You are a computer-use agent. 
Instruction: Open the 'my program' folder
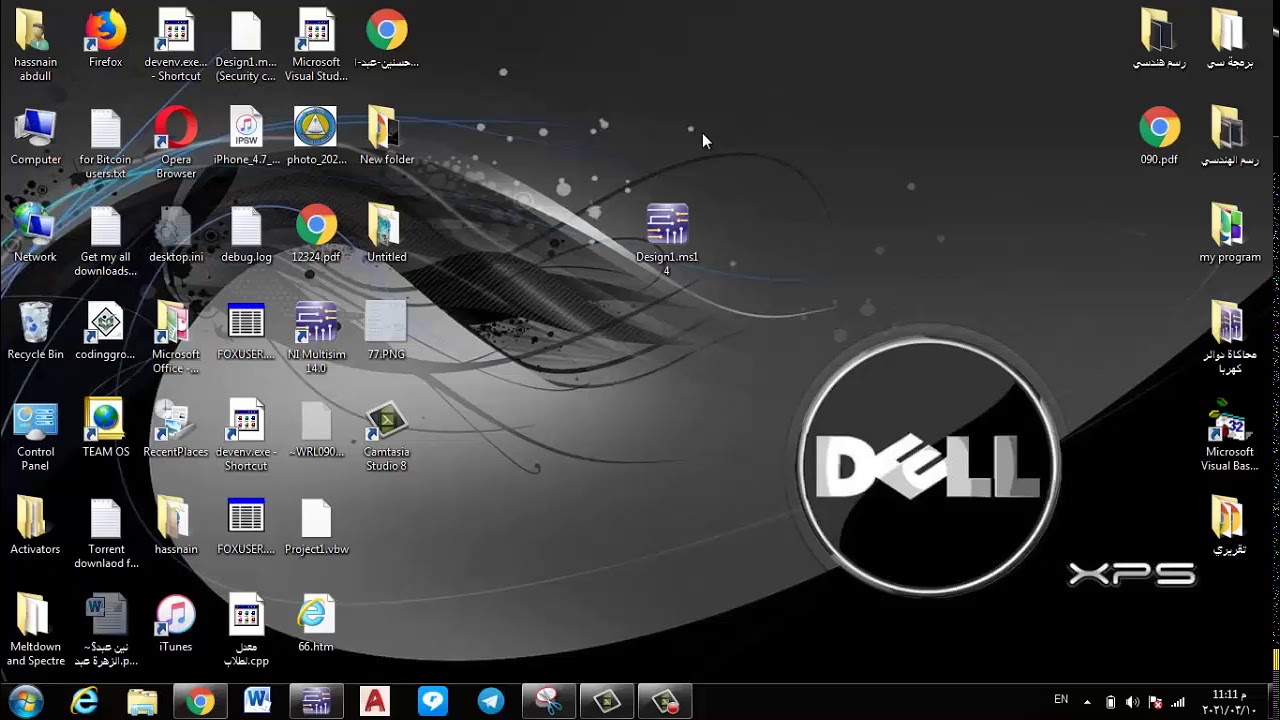click(1229, 235)
